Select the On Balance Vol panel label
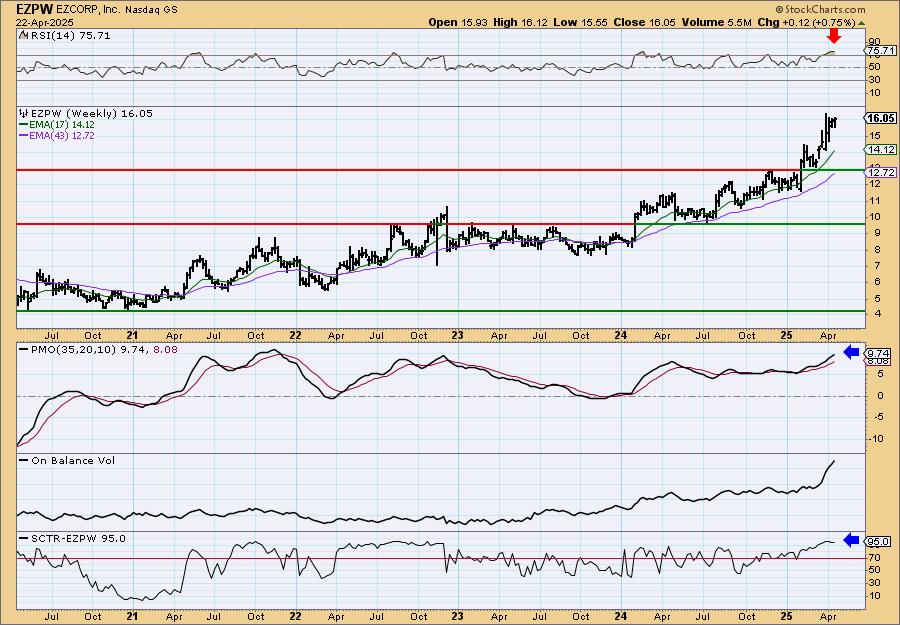 (x=73, y=460)
